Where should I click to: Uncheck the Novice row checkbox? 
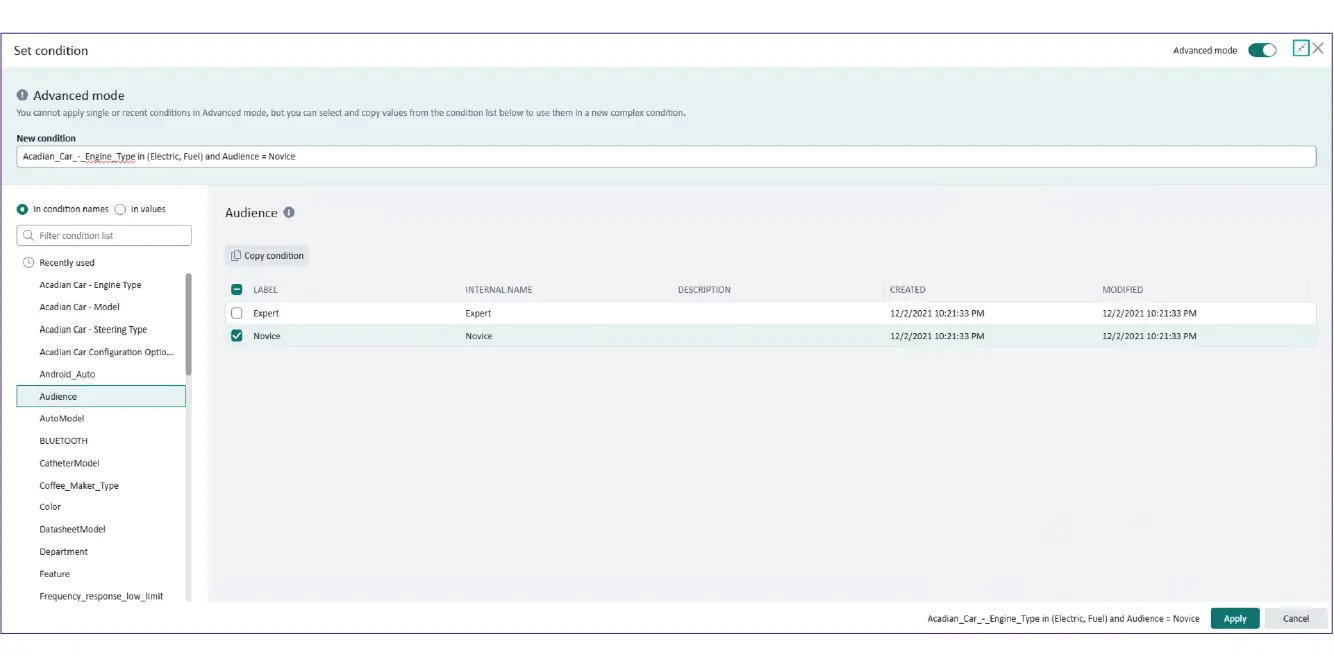click(237, 336)
